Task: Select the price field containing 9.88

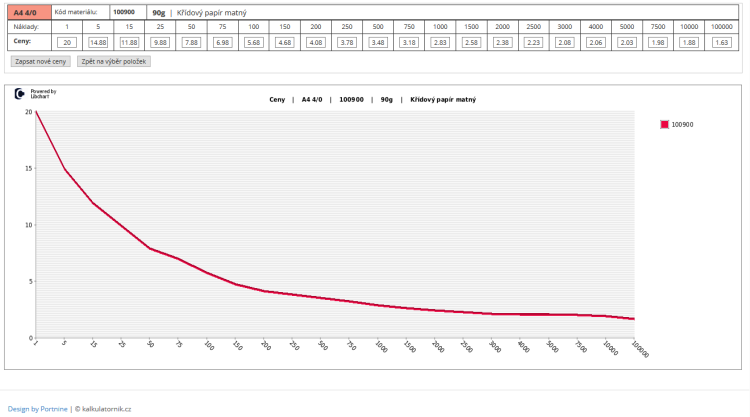Action: [x=160, y=43]
